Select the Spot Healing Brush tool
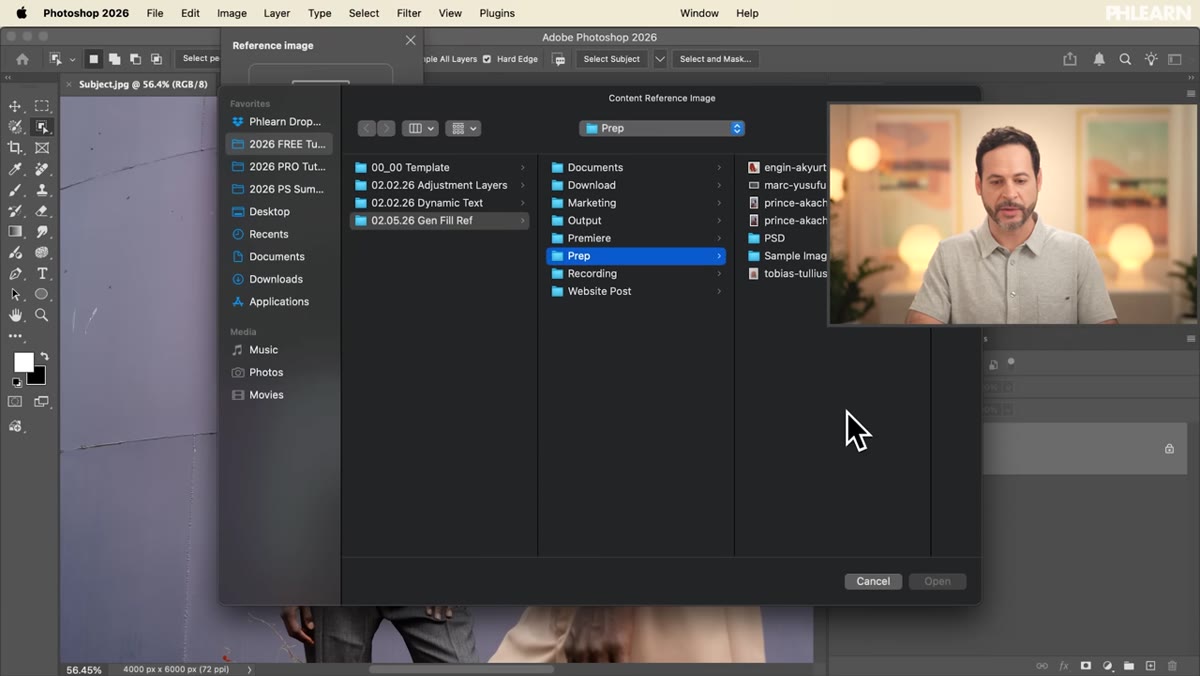Viewport: 1200px width, 676px height. tap(42, 169)
